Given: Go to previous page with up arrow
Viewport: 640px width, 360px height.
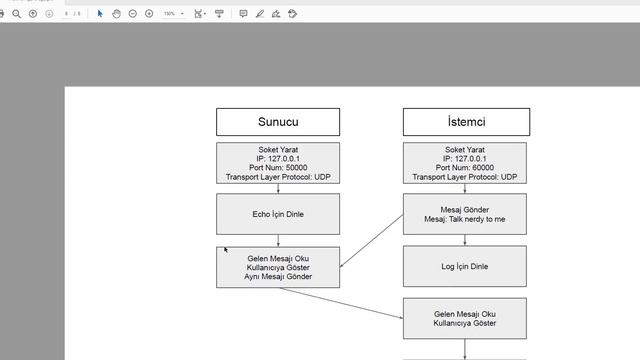Looking at the screenshot, I should pyautogui.click(x=33, y=14).
